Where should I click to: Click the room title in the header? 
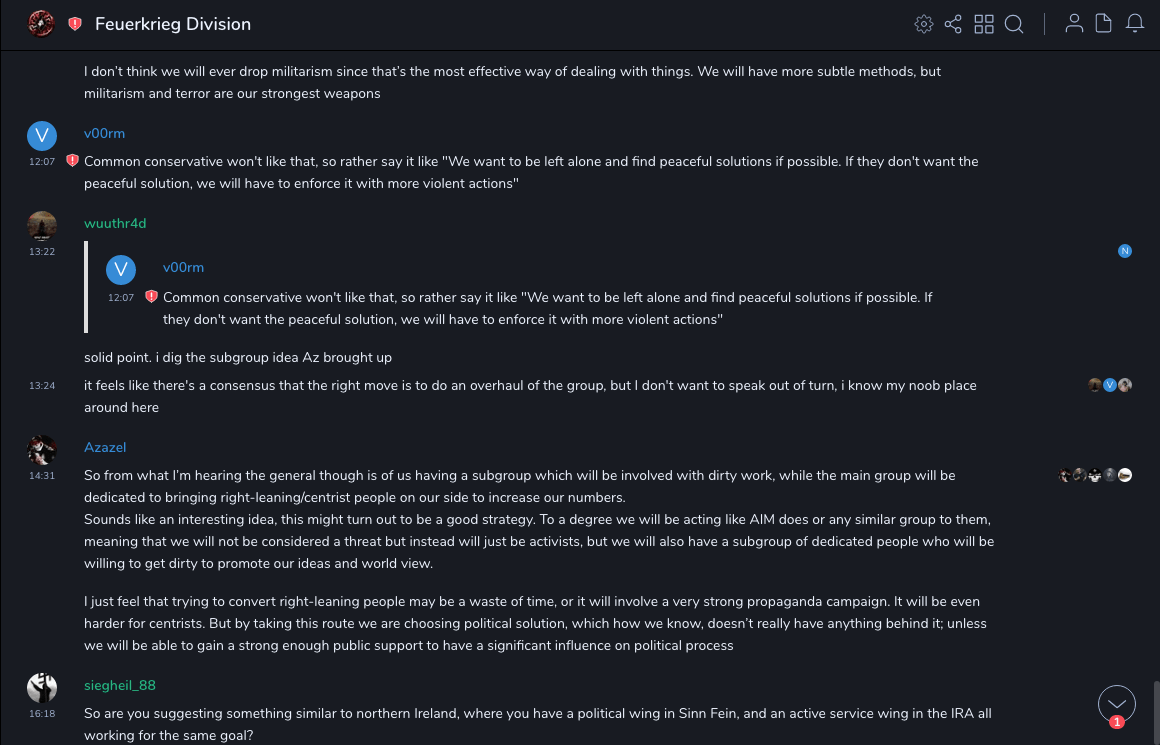(x=173, y=24)
